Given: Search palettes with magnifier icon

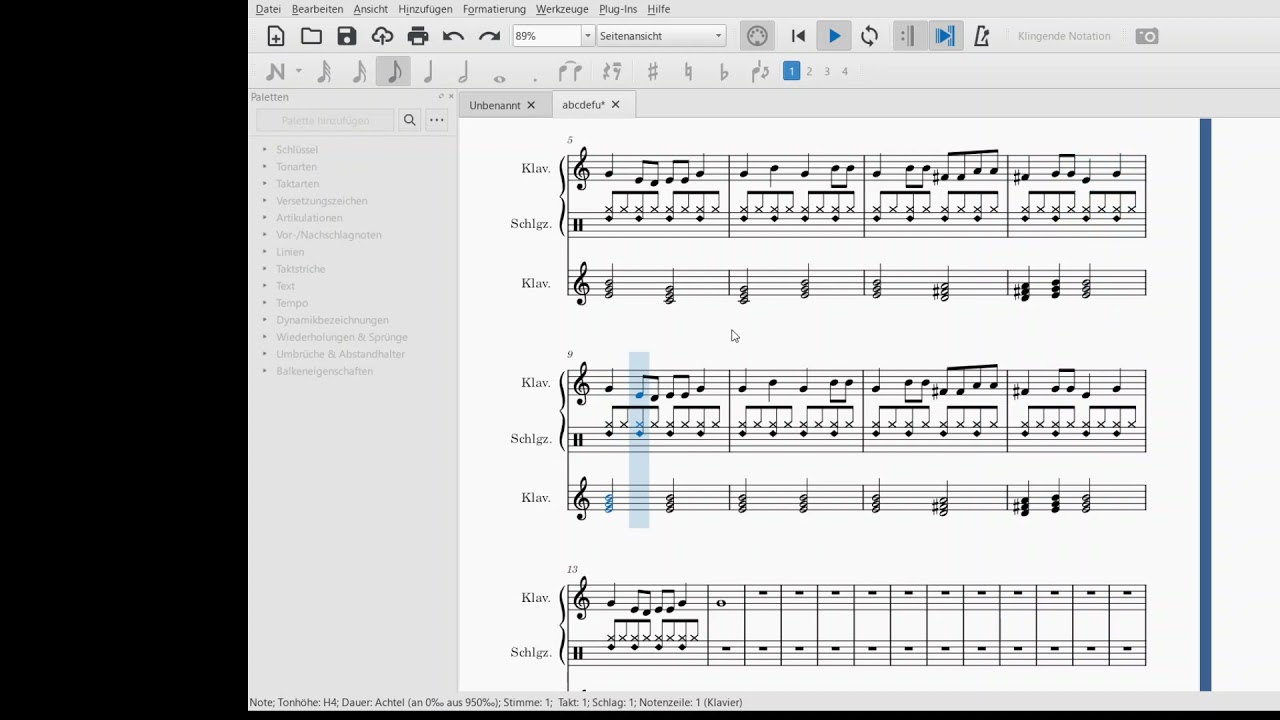Looking at the screenshot, I should (x=410, y=120).
